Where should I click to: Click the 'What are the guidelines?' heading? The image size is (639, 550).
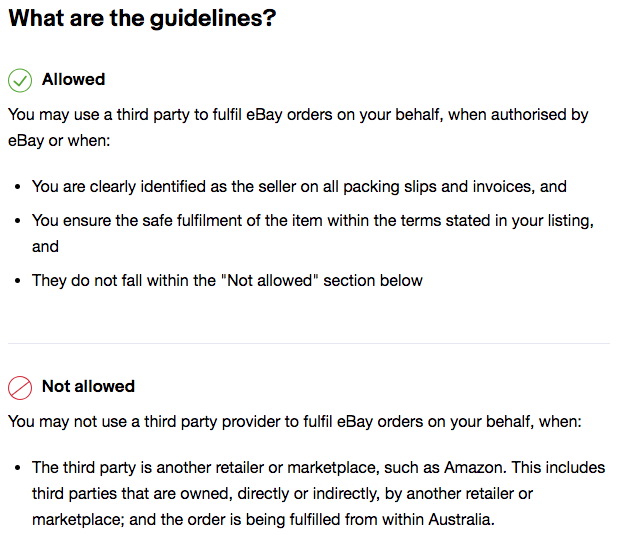point(142,19)
